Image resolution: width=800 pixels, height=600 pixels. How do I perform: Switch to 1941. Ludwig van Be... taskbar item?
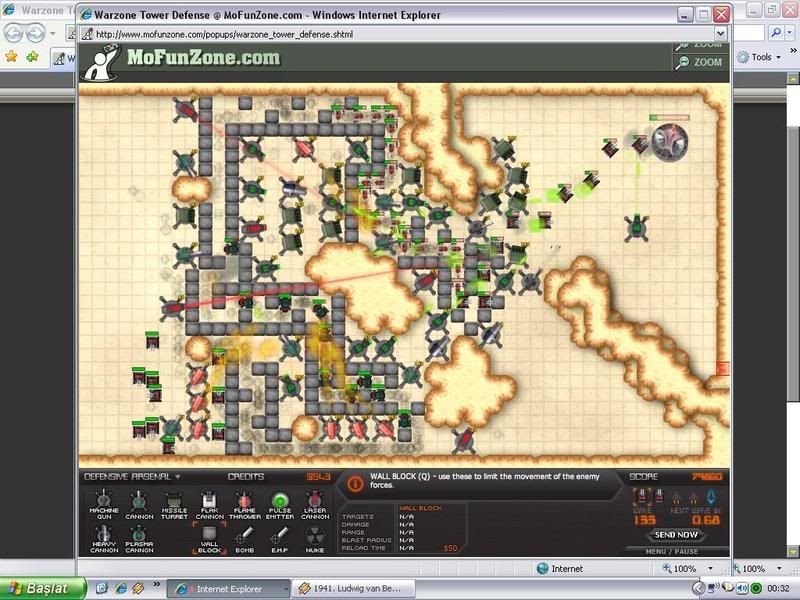353,589
